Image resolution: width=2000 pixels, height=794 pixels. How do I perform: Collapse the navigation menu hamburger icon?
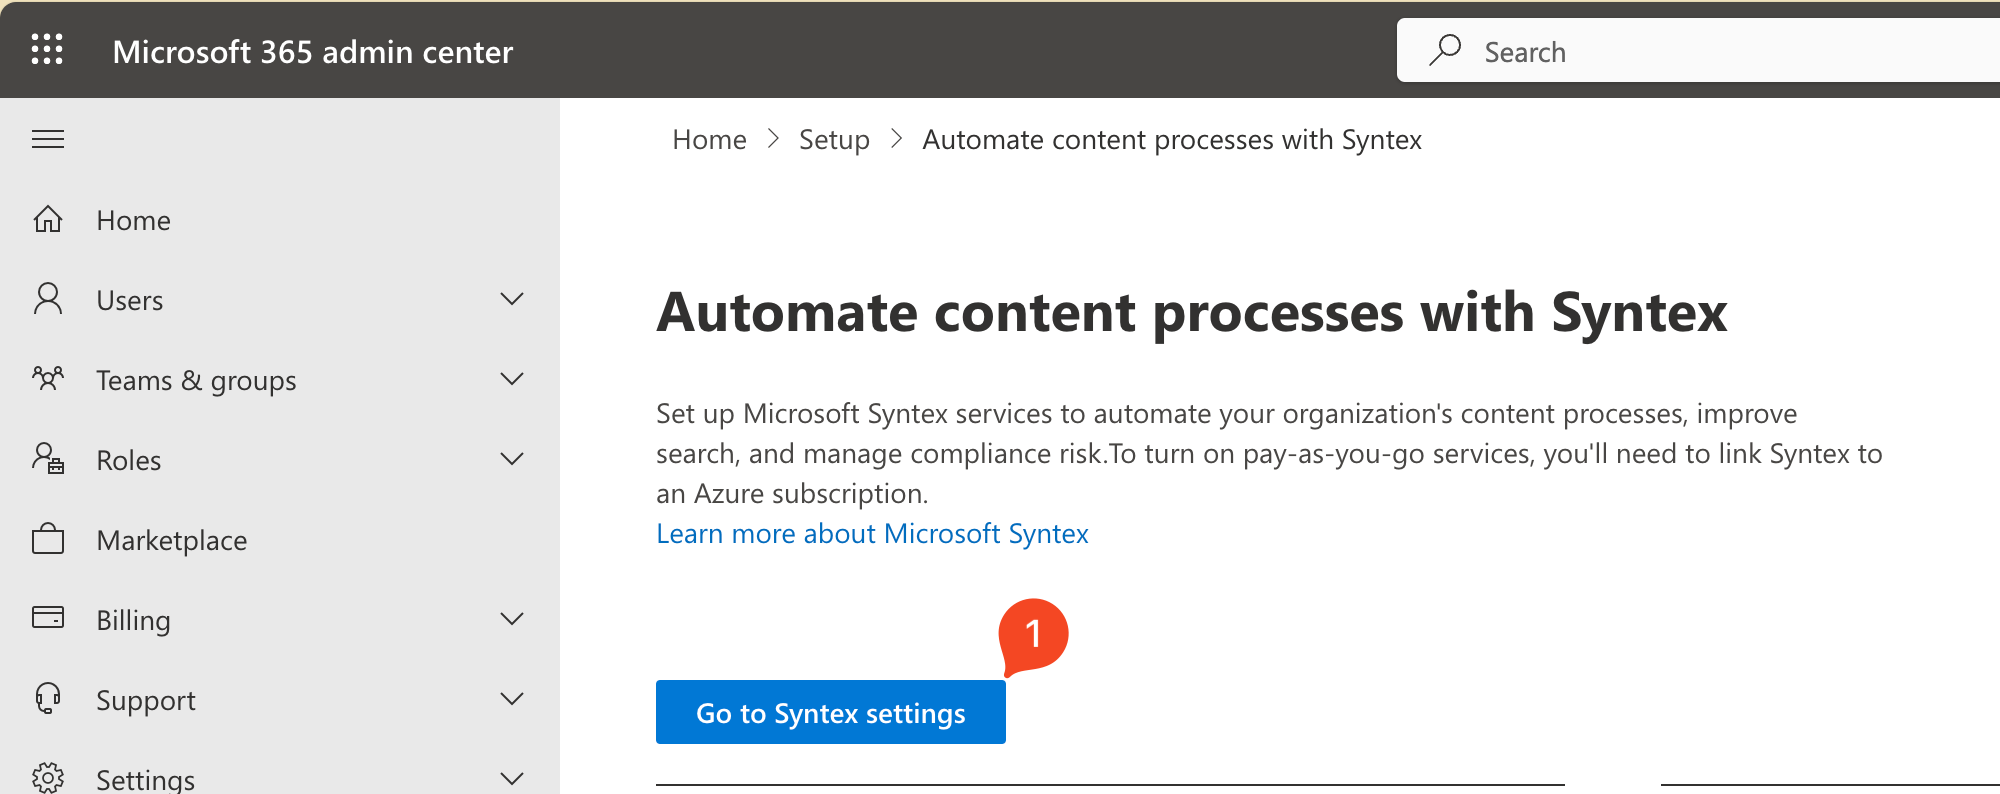click(x=48, y=139)
